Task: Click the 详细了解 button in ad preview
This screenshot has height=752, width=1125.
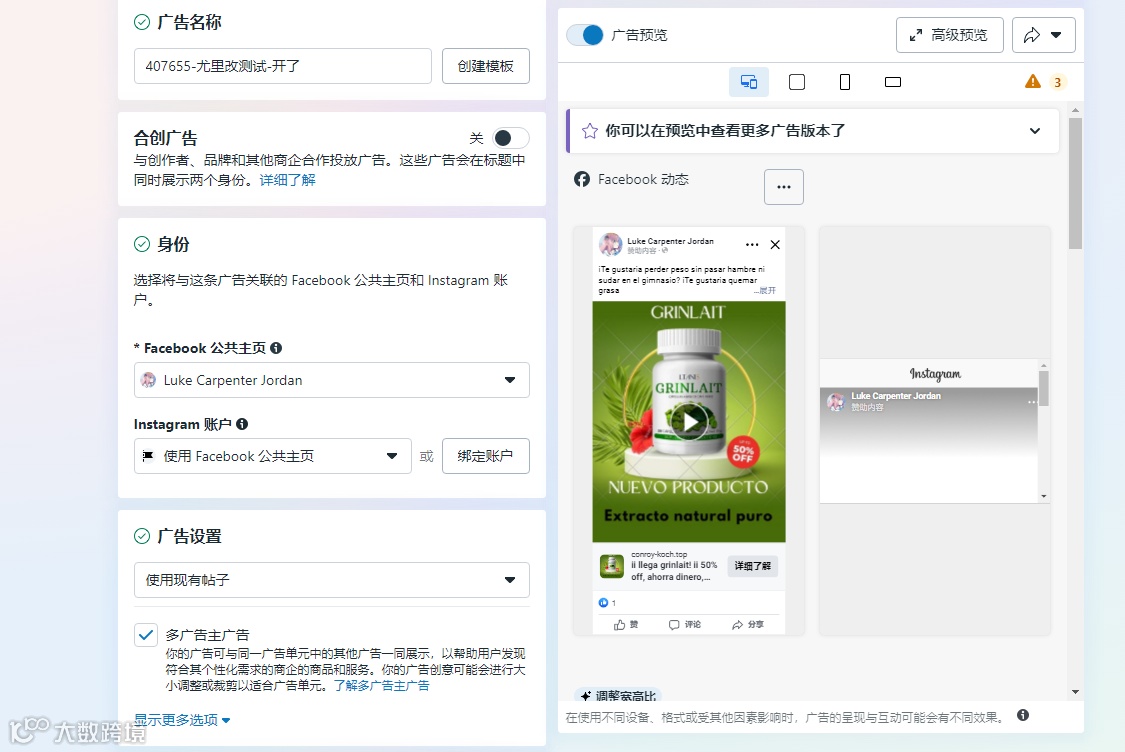Action: pyautogui.click(x=752, y=566)
